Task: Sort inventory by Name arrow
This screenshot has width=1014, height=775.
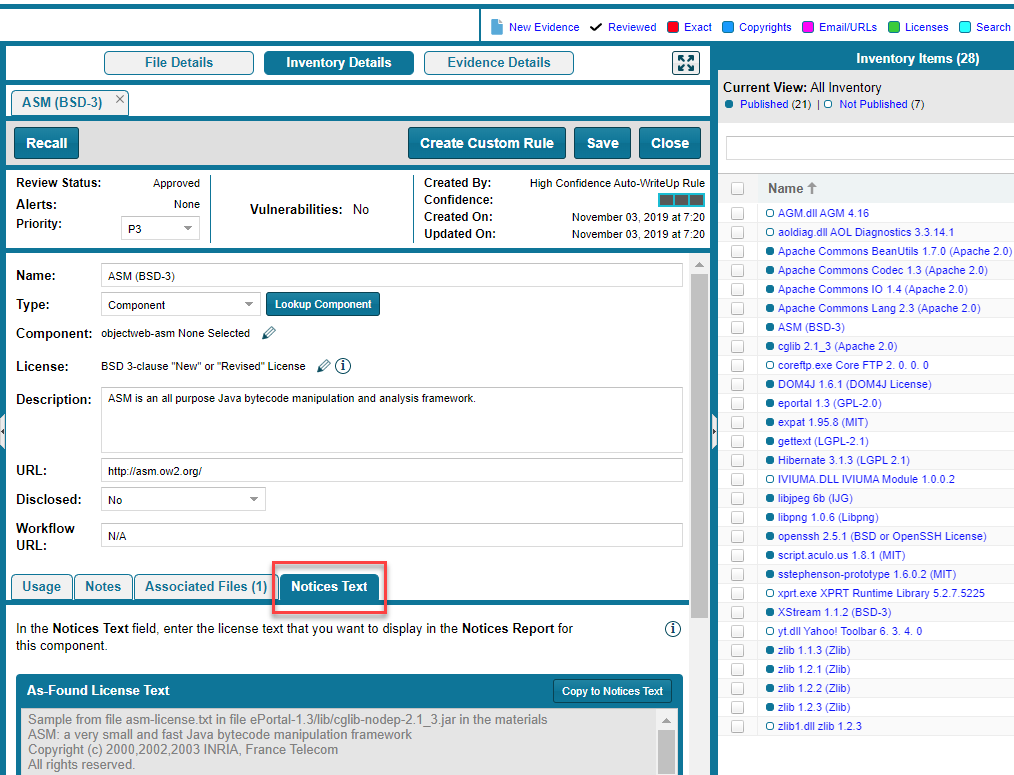Action: click(x=812, y=188)
